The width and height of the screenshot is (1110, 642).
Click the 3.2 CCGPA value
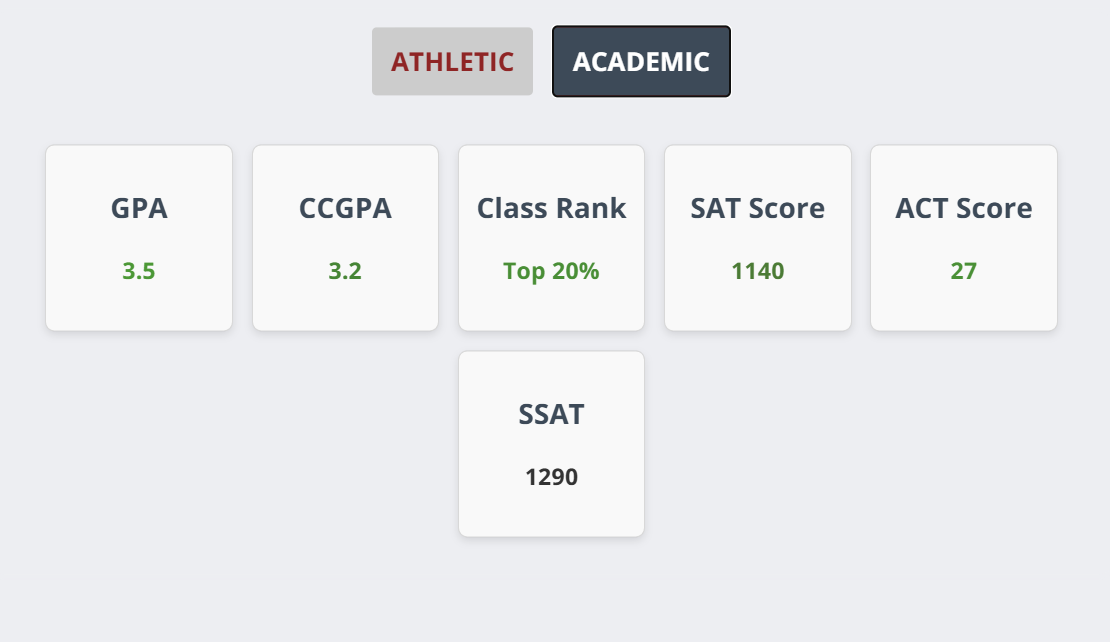coord(345,271)
